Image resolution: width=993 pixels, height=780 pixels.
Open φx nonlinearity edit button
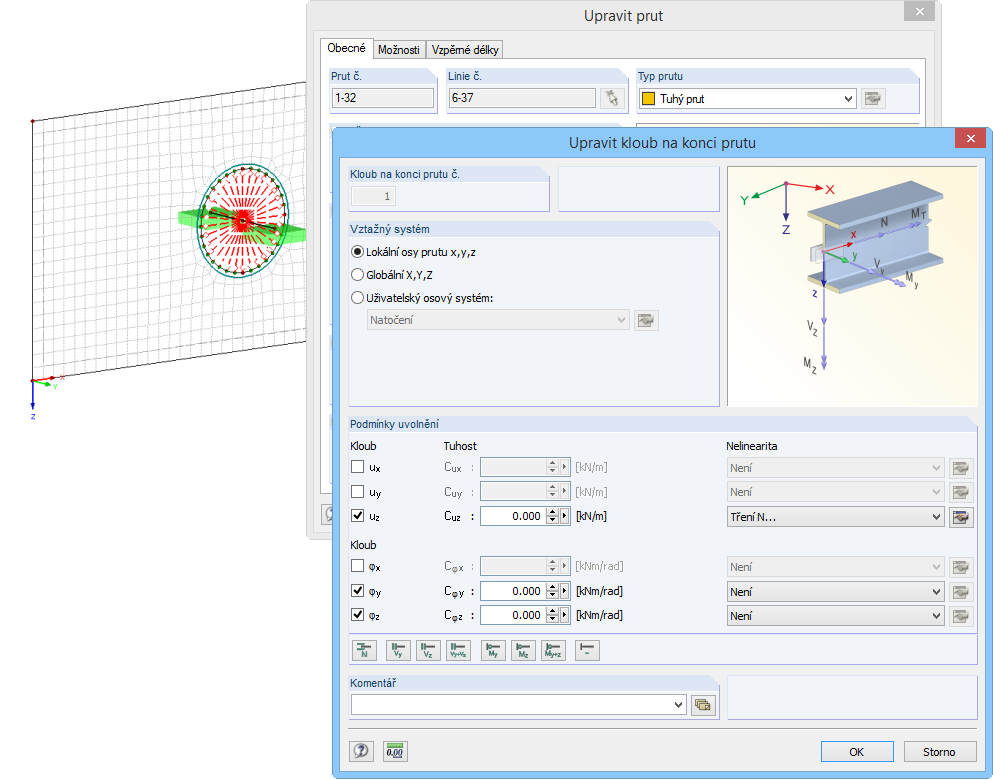(x=961, y=567)
